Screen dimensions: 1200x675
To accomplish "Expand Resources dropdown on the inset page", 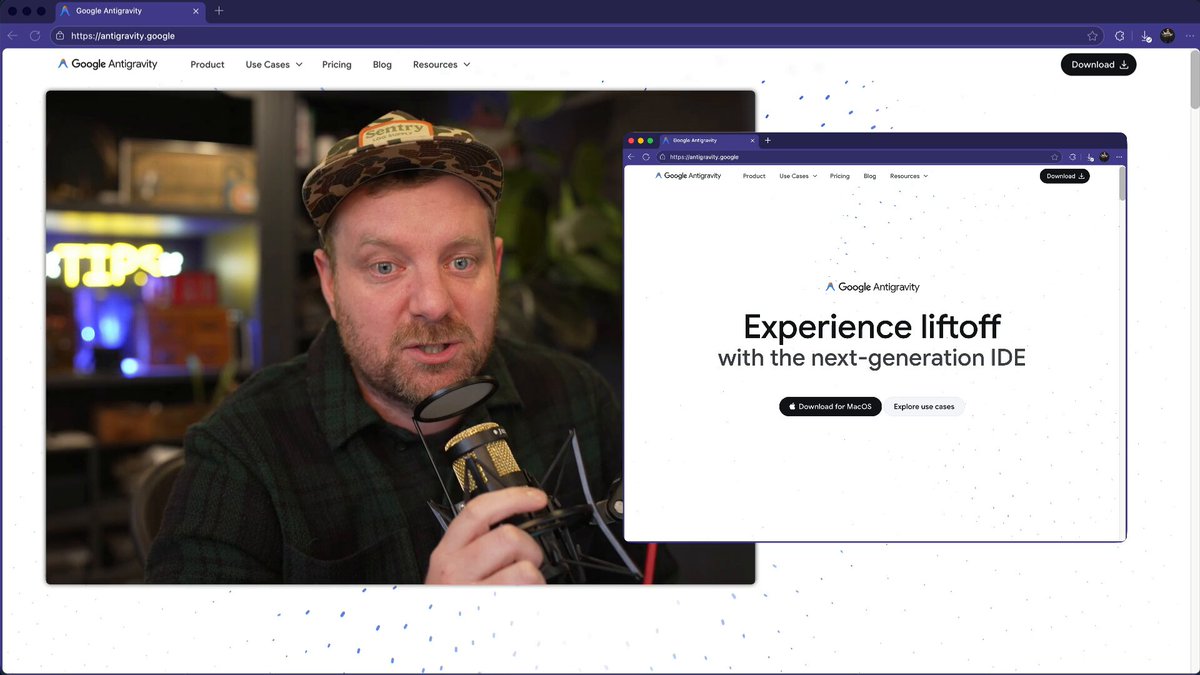I will 909,176.
